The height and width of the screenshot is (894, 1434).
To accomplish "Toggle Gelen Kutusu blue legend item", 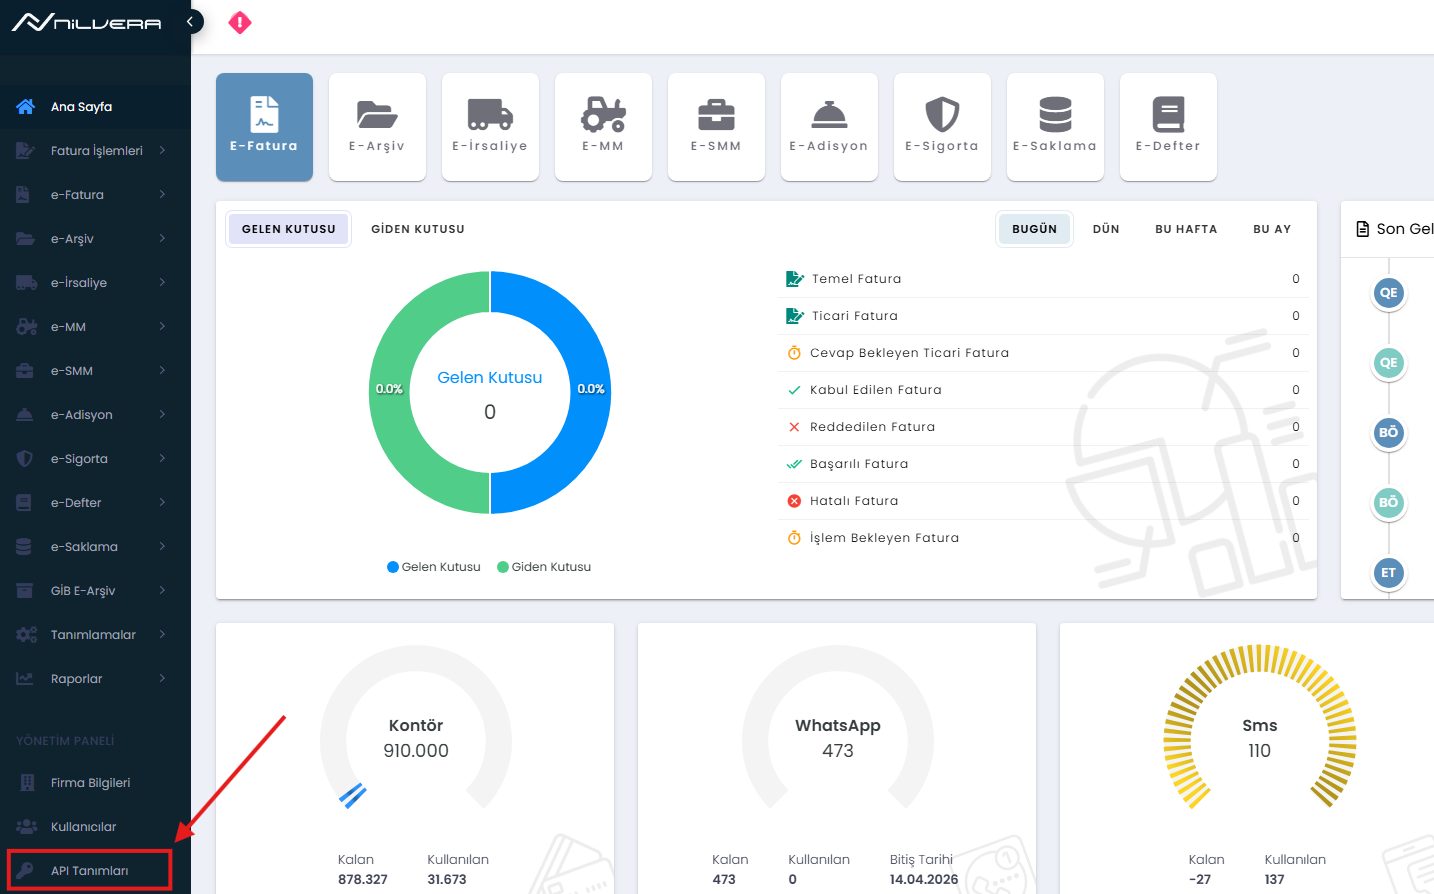I will pyautogui.click(x=434, y=567).
